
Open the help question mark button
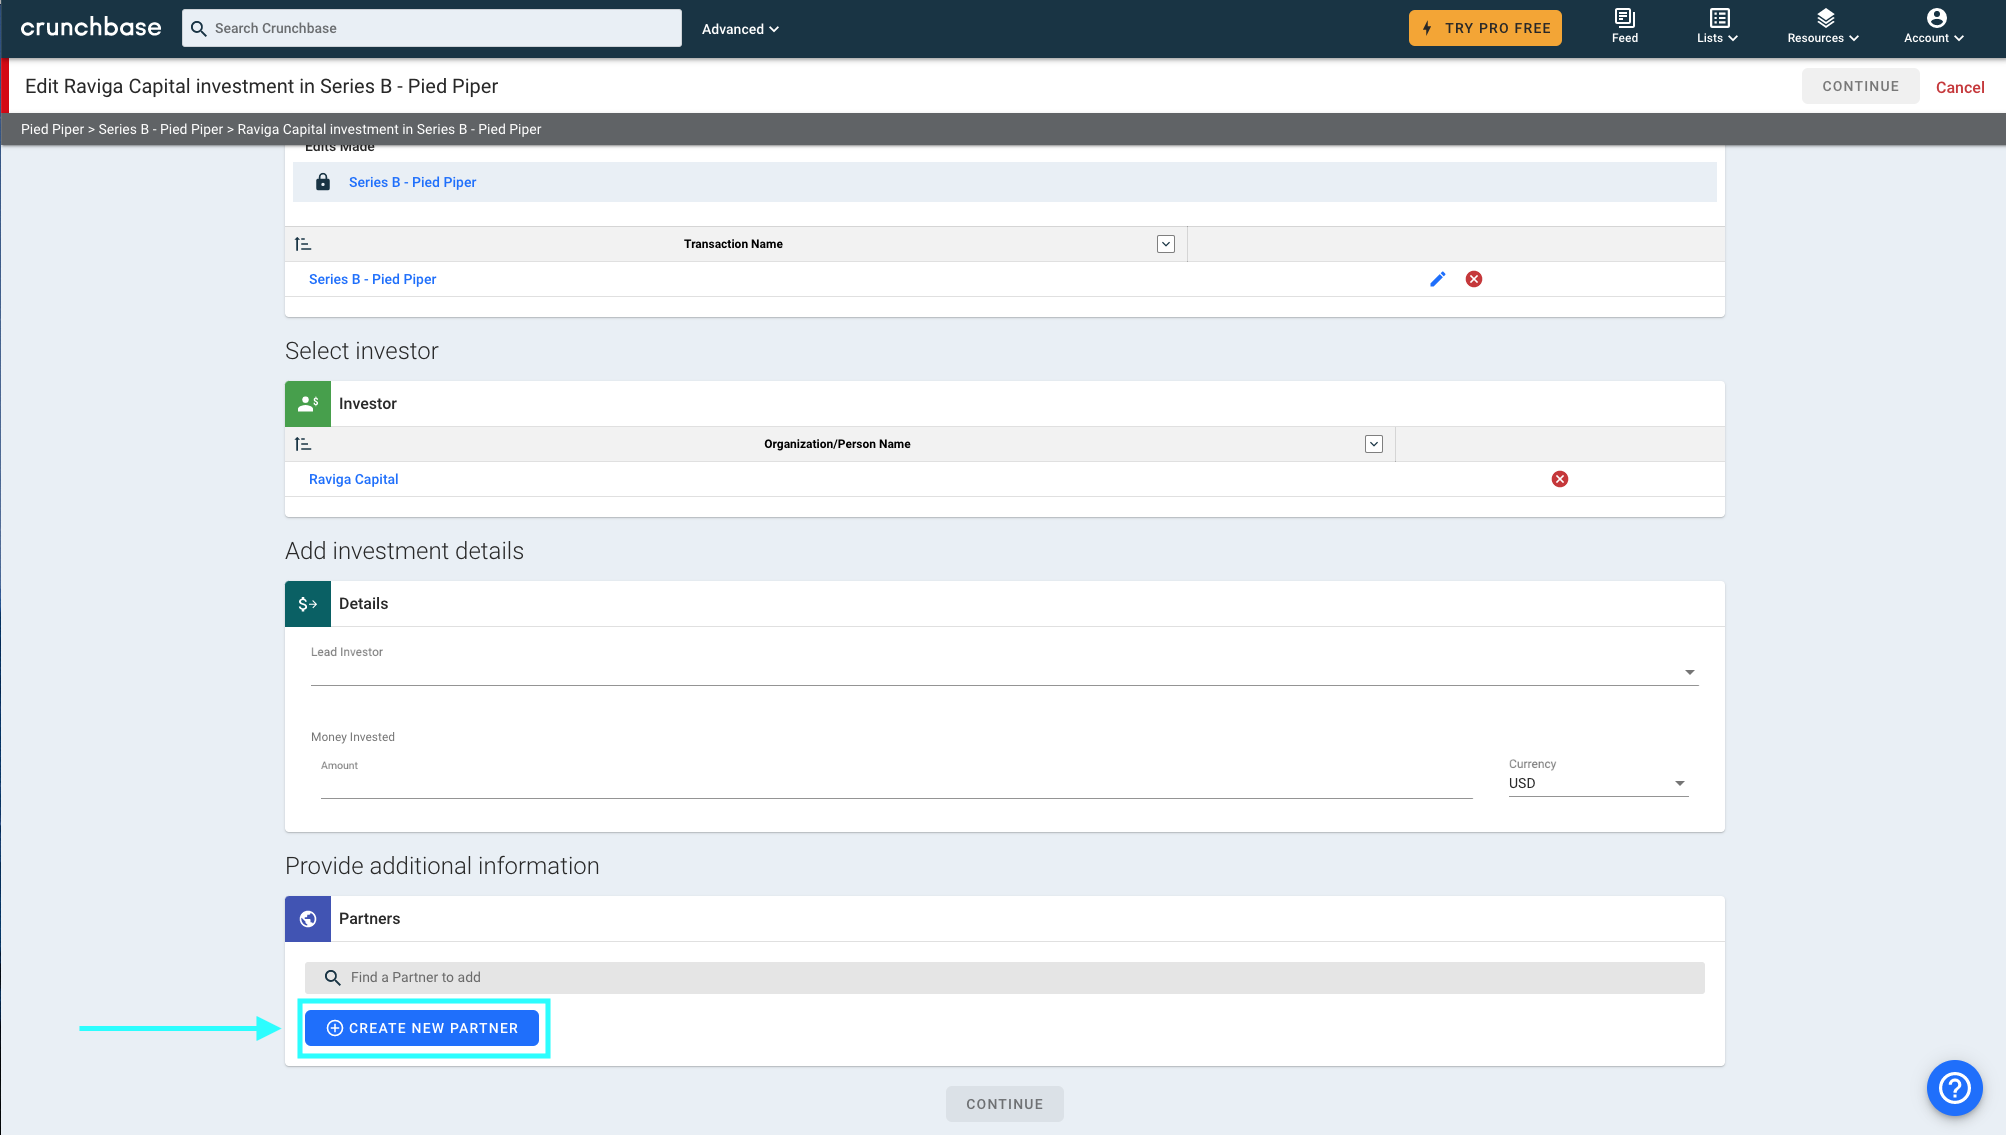[x=1954, y=1088]
